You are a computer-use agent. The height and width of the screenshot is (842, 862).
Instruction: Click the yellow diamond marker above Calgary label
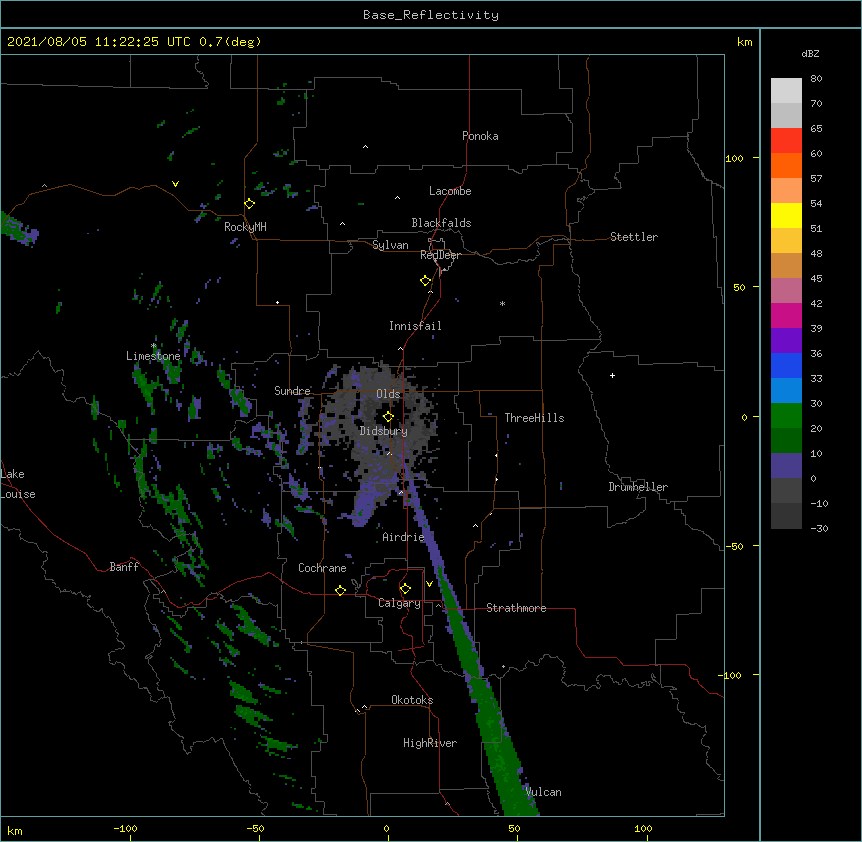tap(405, 589)
